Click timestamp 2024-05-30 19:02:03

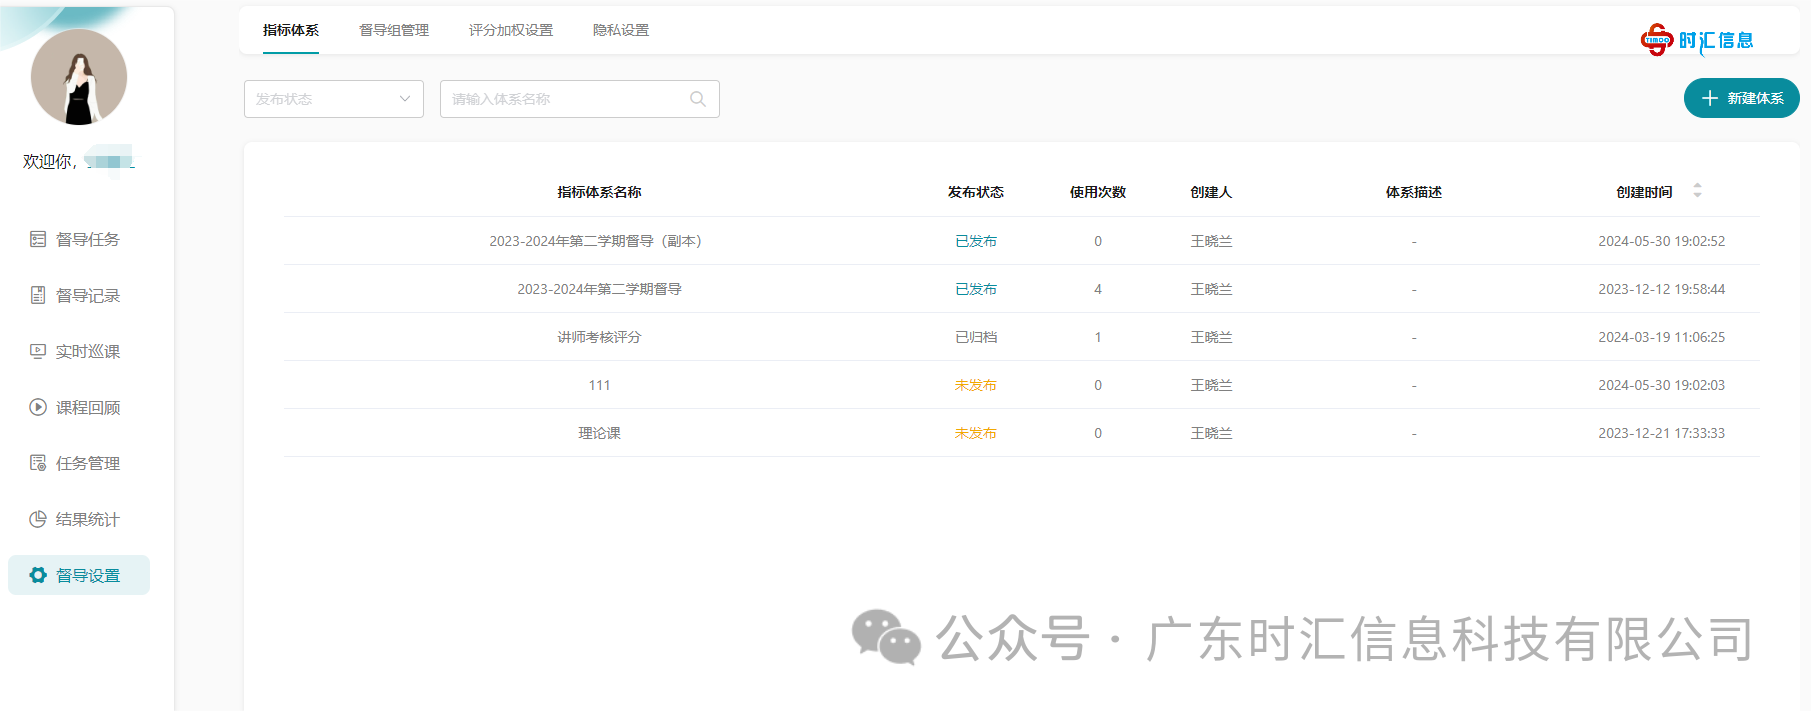[1661, 385]
